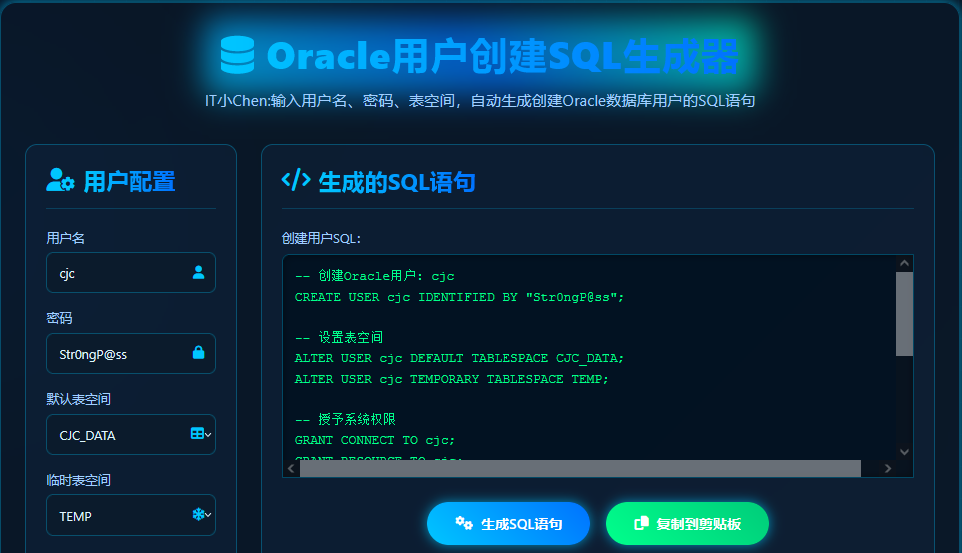Viewport: 962px width, 553px height.
Task: Click the SQL box scroll-up arrow
Action: point(904,263)
